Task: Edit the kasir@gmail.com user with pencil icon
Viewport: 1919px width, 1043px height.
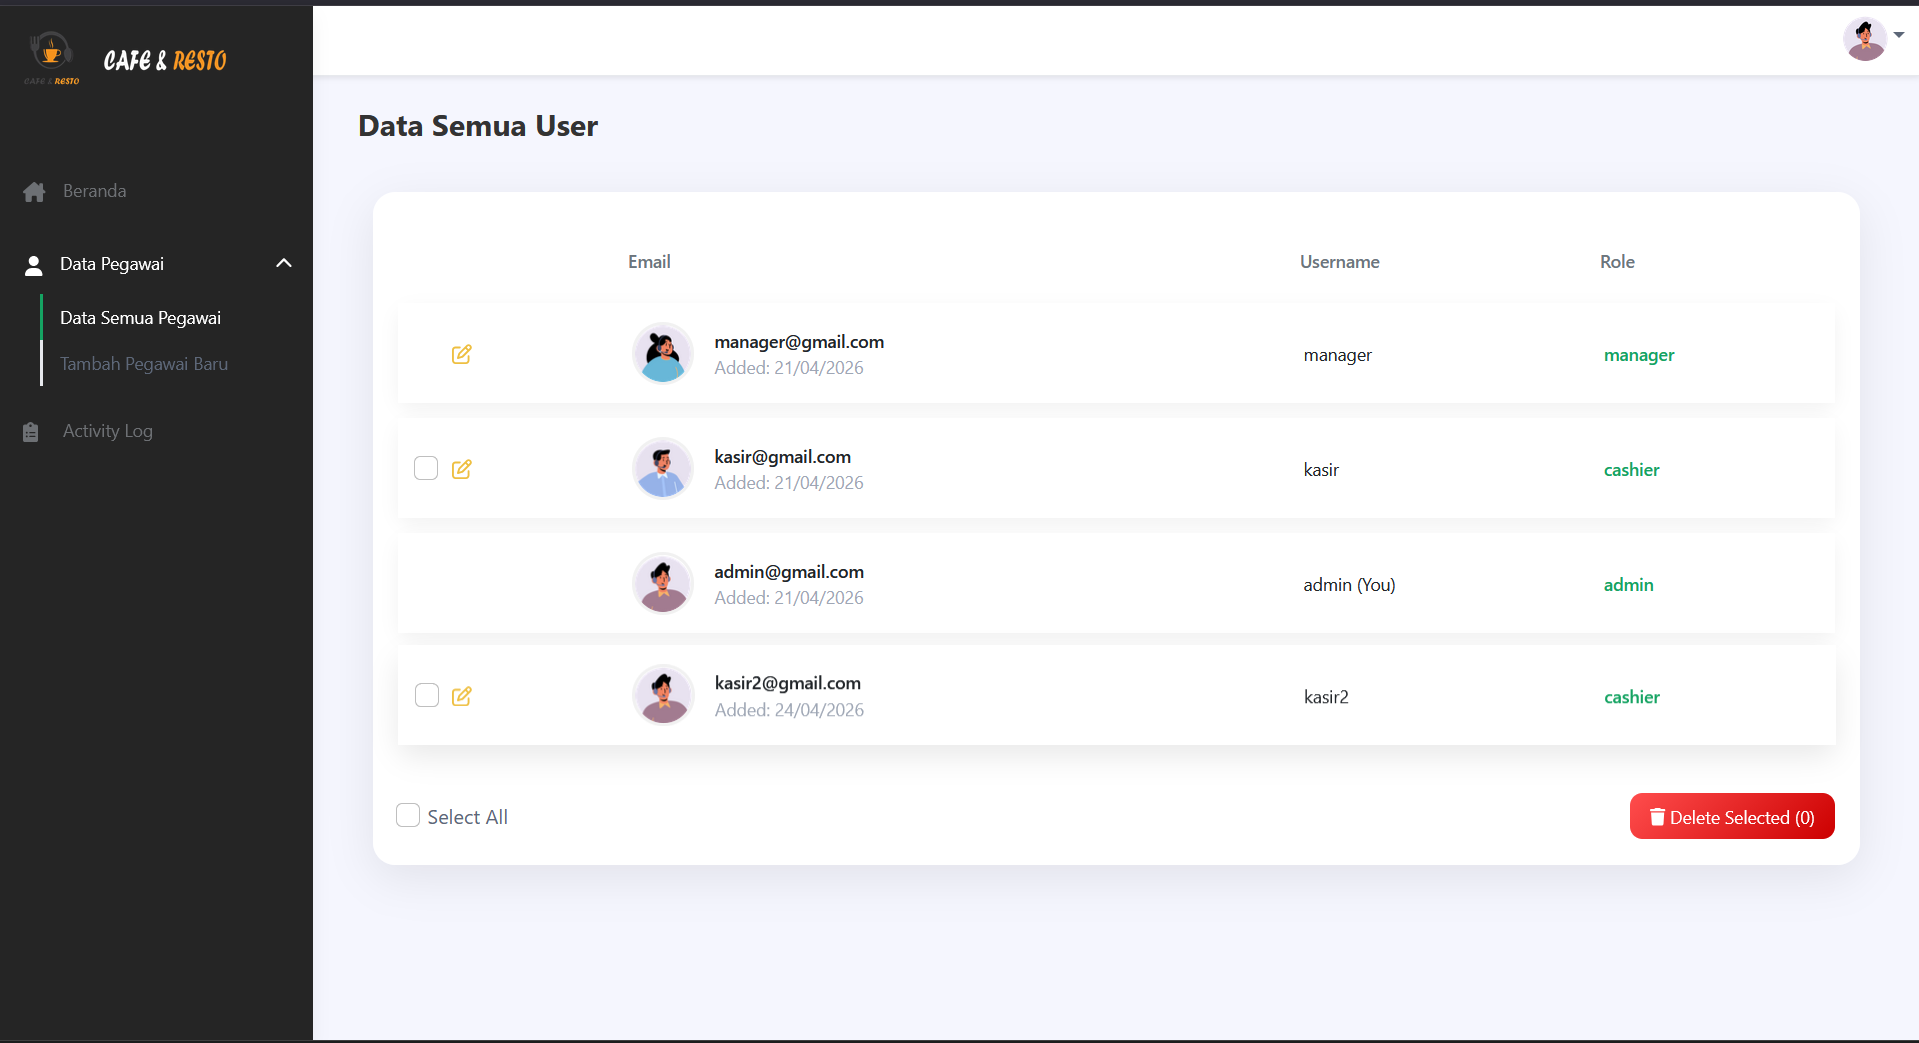Action: pos(461,469)
